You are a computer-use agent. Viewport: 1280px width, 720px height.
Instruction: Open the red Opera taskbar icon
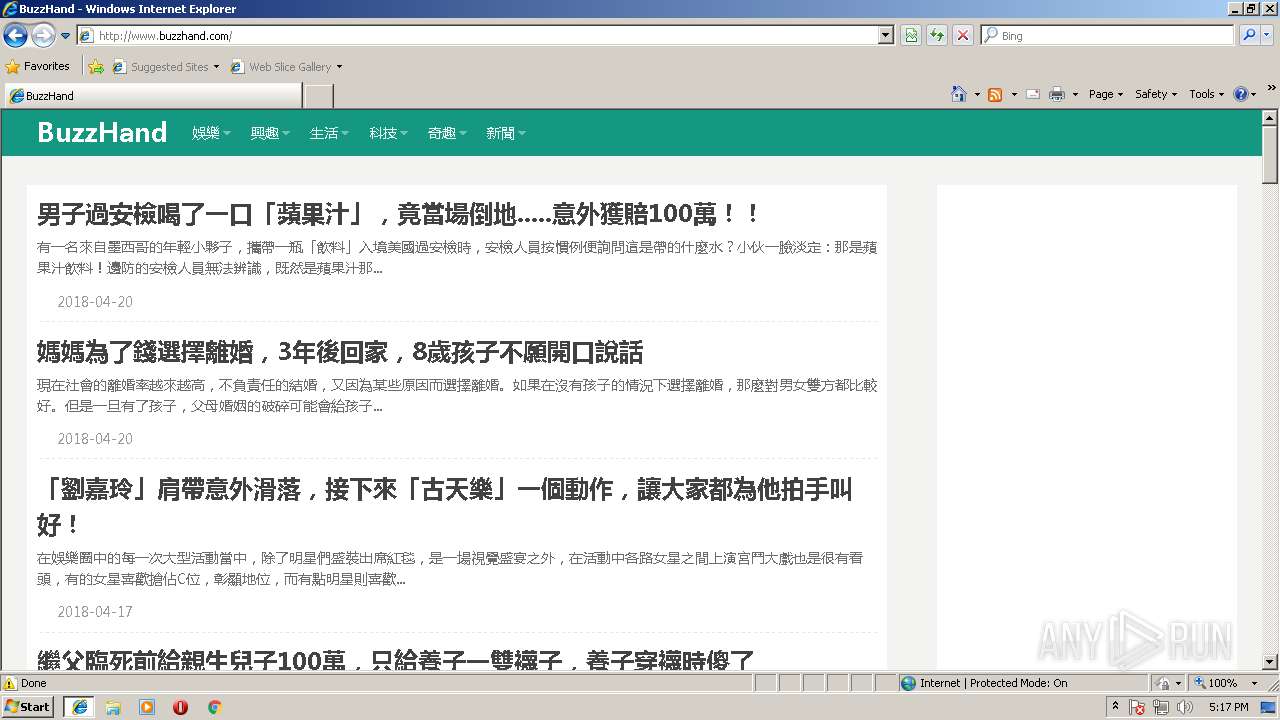tap(181, 707)
